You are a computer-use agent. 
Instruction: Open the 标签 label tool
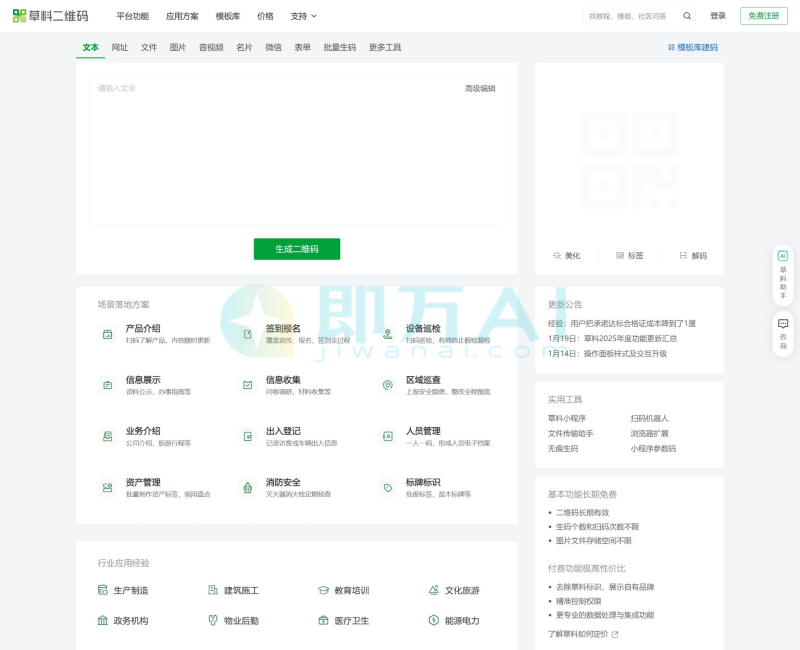pyautogui.click(x=630, y=256)
